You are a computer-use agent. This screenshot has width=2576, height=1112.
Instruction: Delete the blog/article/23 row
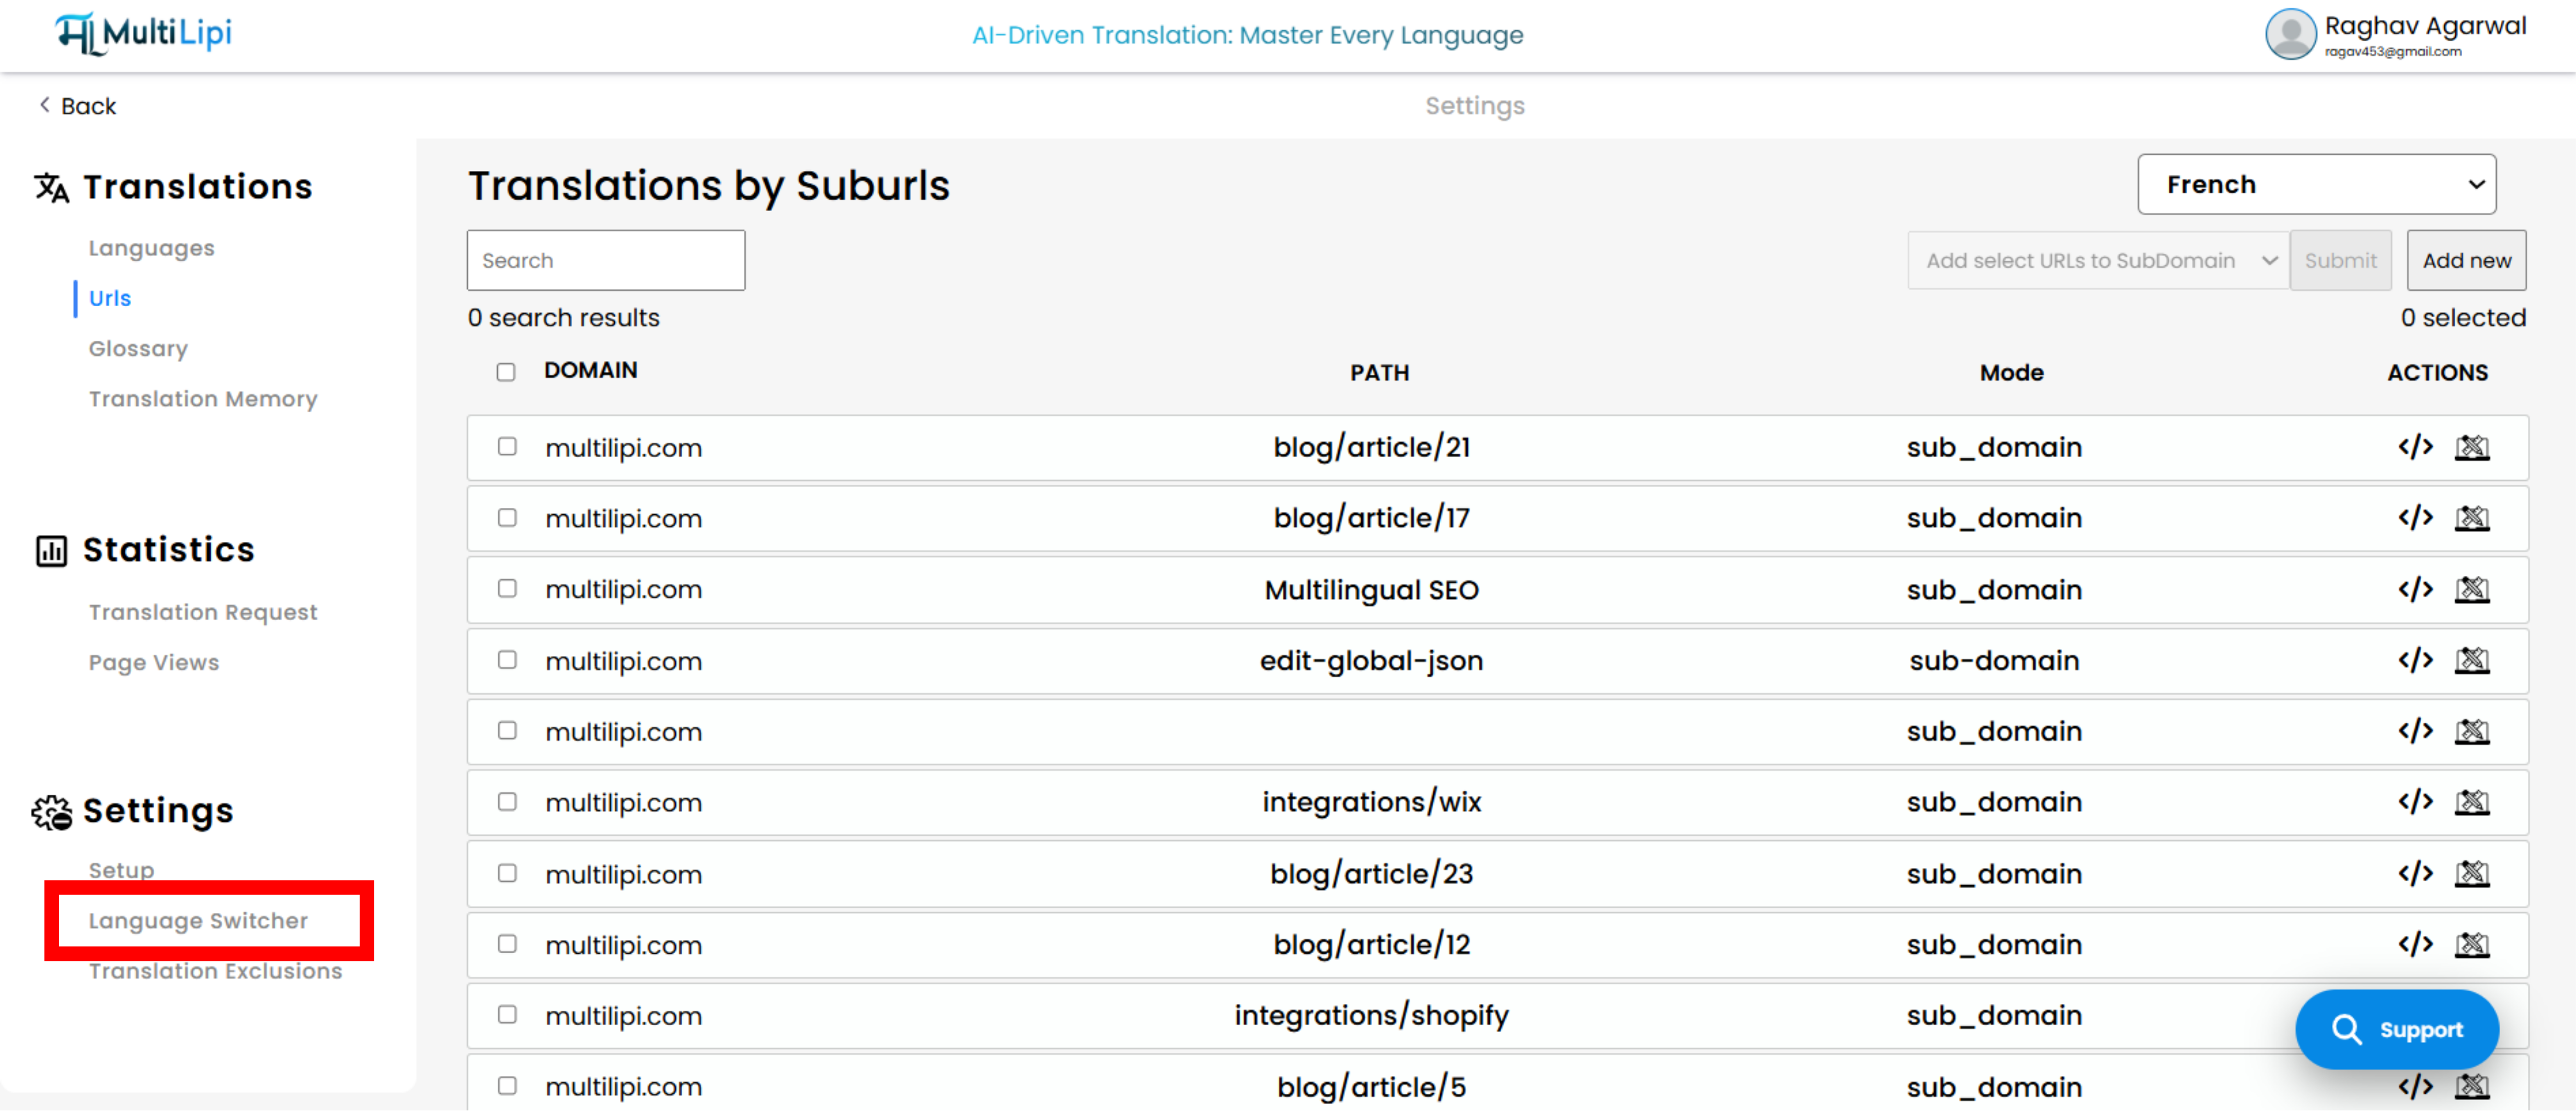pos(2472,873)
